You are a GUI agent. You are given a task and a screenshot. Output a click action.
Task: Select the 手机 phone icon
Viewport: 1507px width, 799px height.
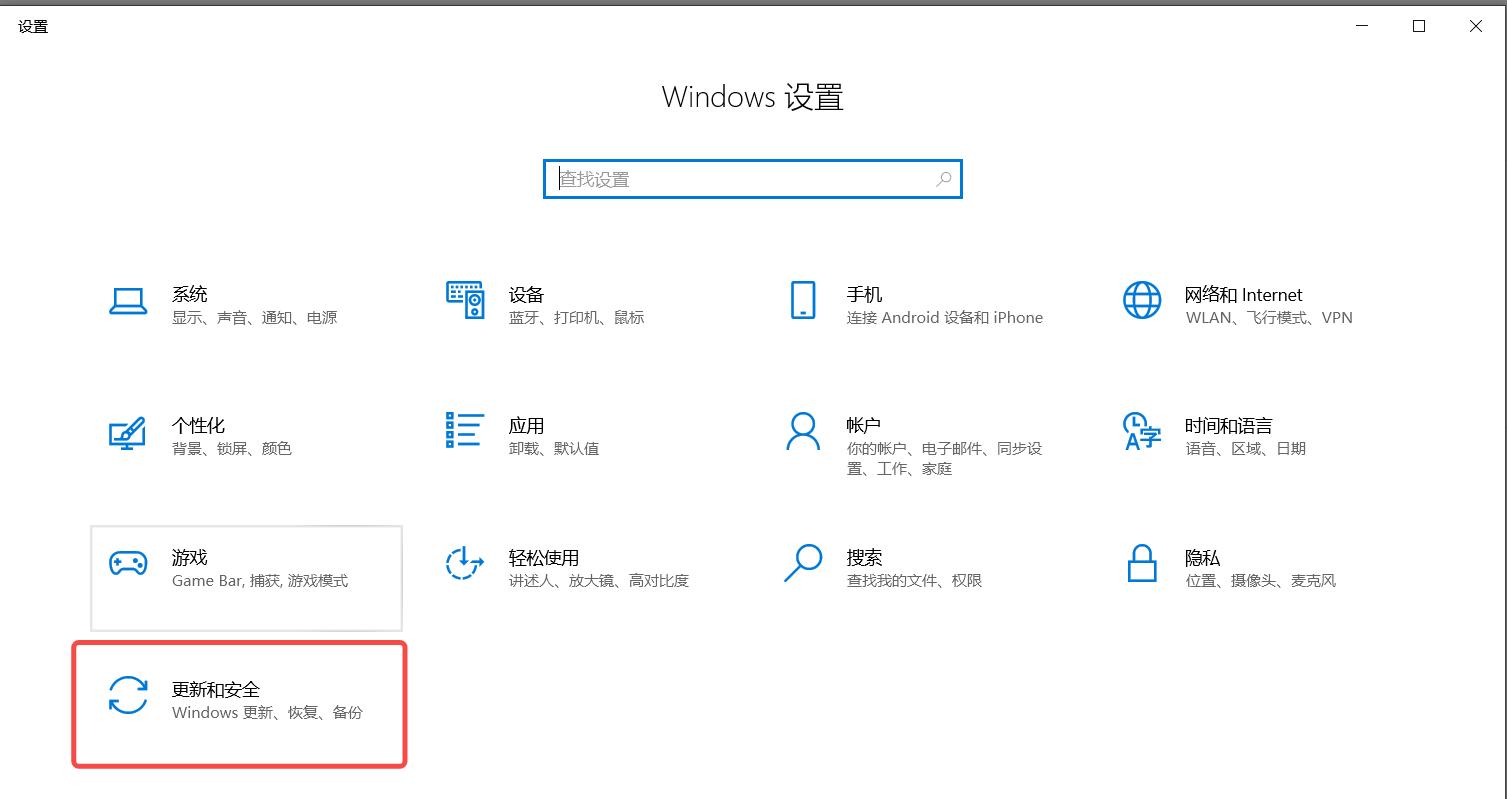803,300
